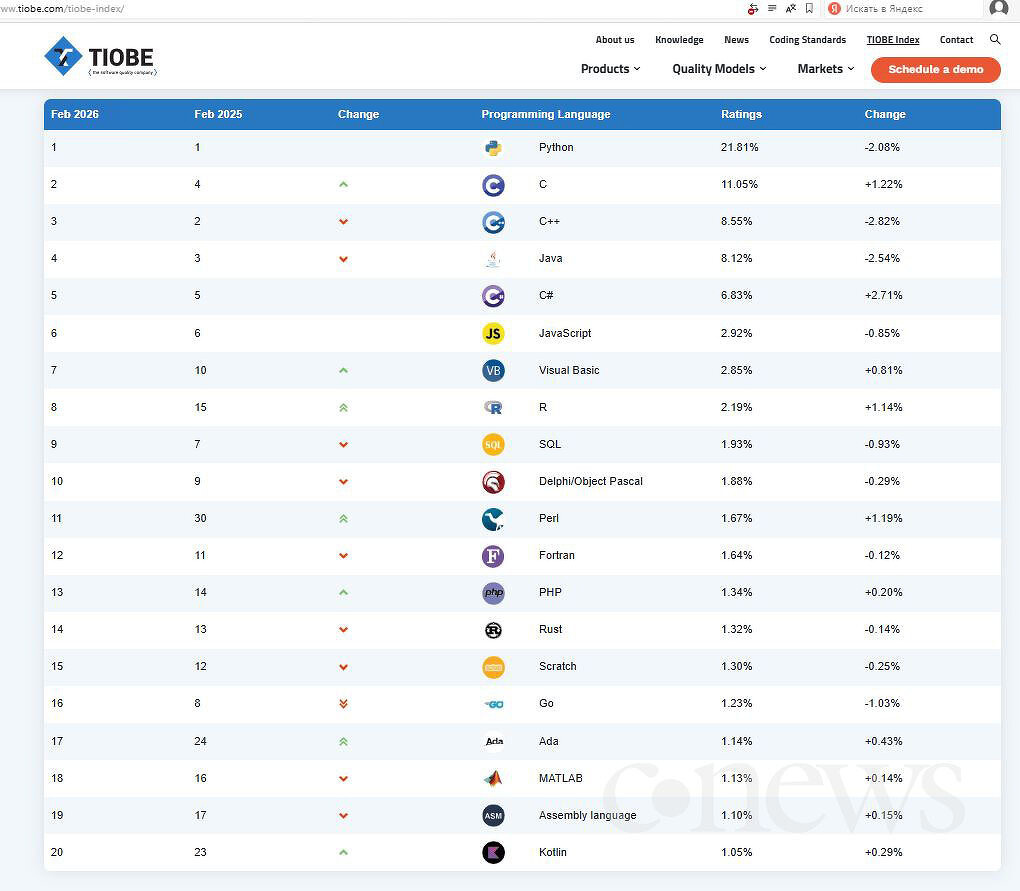Screen dimensions: 1020x891
Task: Expand the Quality Models dropdown
Action: 718,69
